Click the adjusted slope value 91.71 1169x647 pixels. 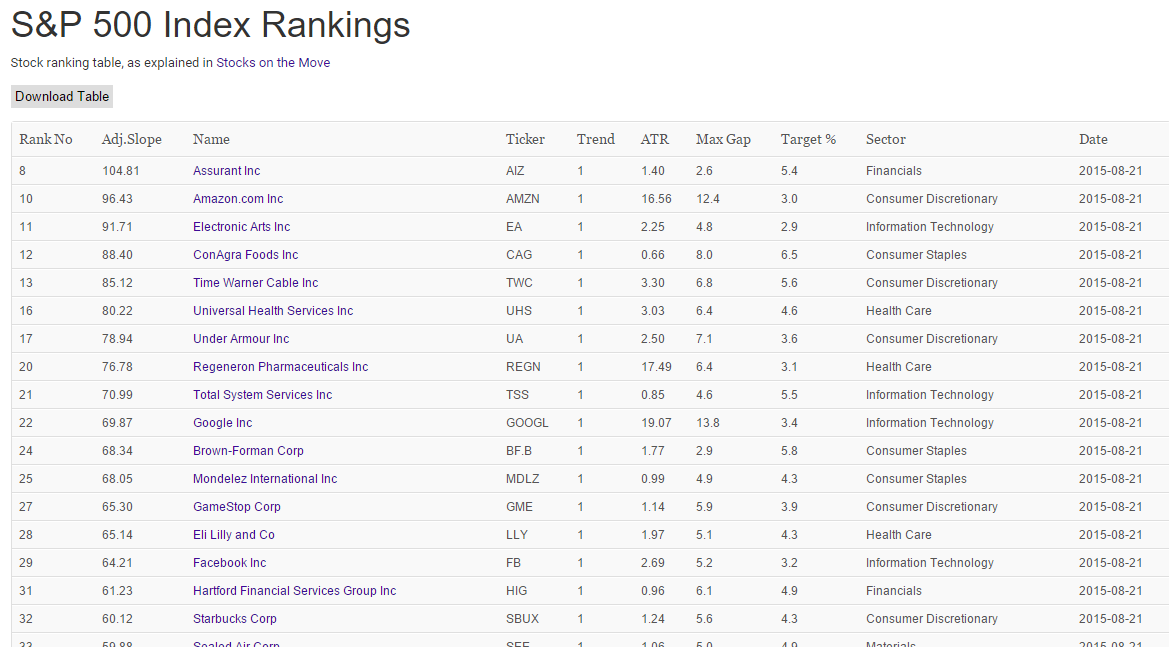click(x=117, y=227)
